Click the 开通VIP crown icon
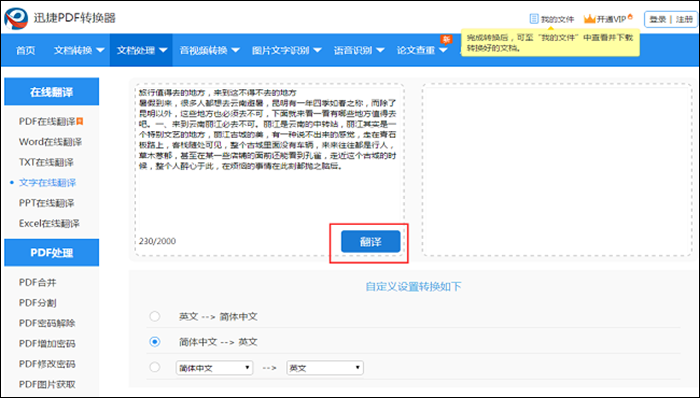The image size is (700, 398). pyautogui.click(x=590, y=19)
